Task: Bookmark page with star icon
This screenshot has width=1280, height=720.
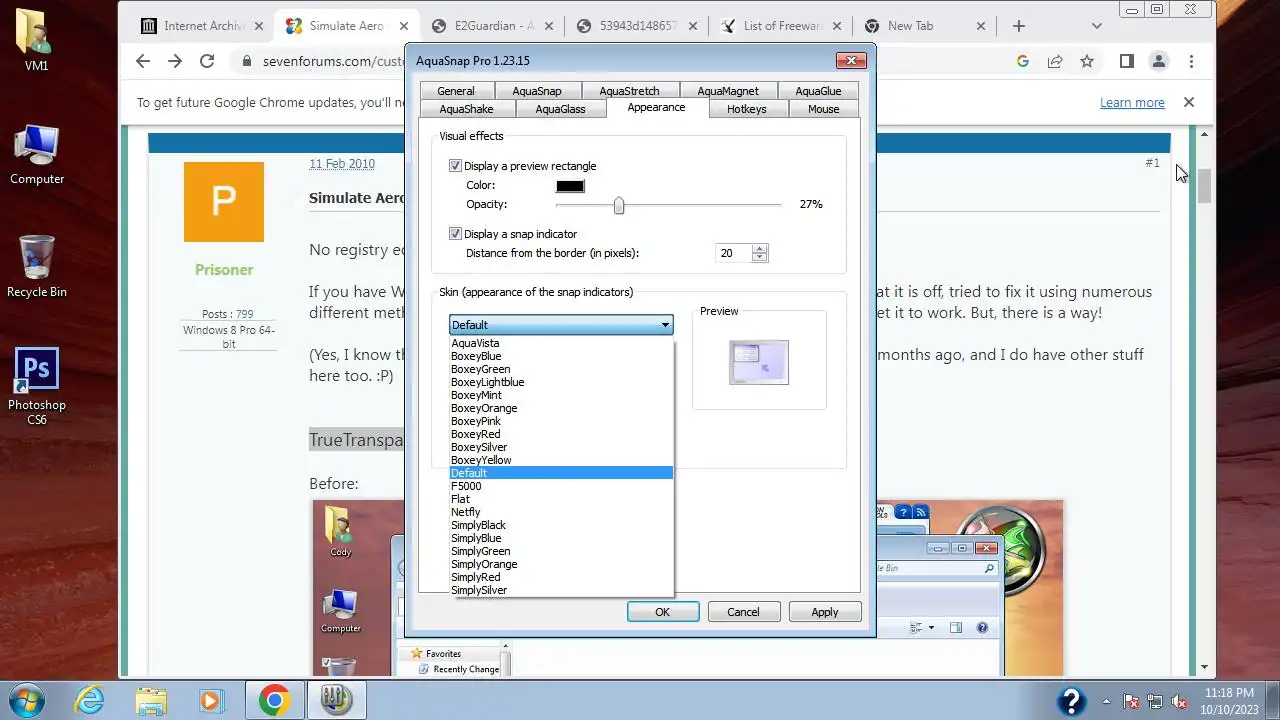Action: click(x=1087, y=61)
